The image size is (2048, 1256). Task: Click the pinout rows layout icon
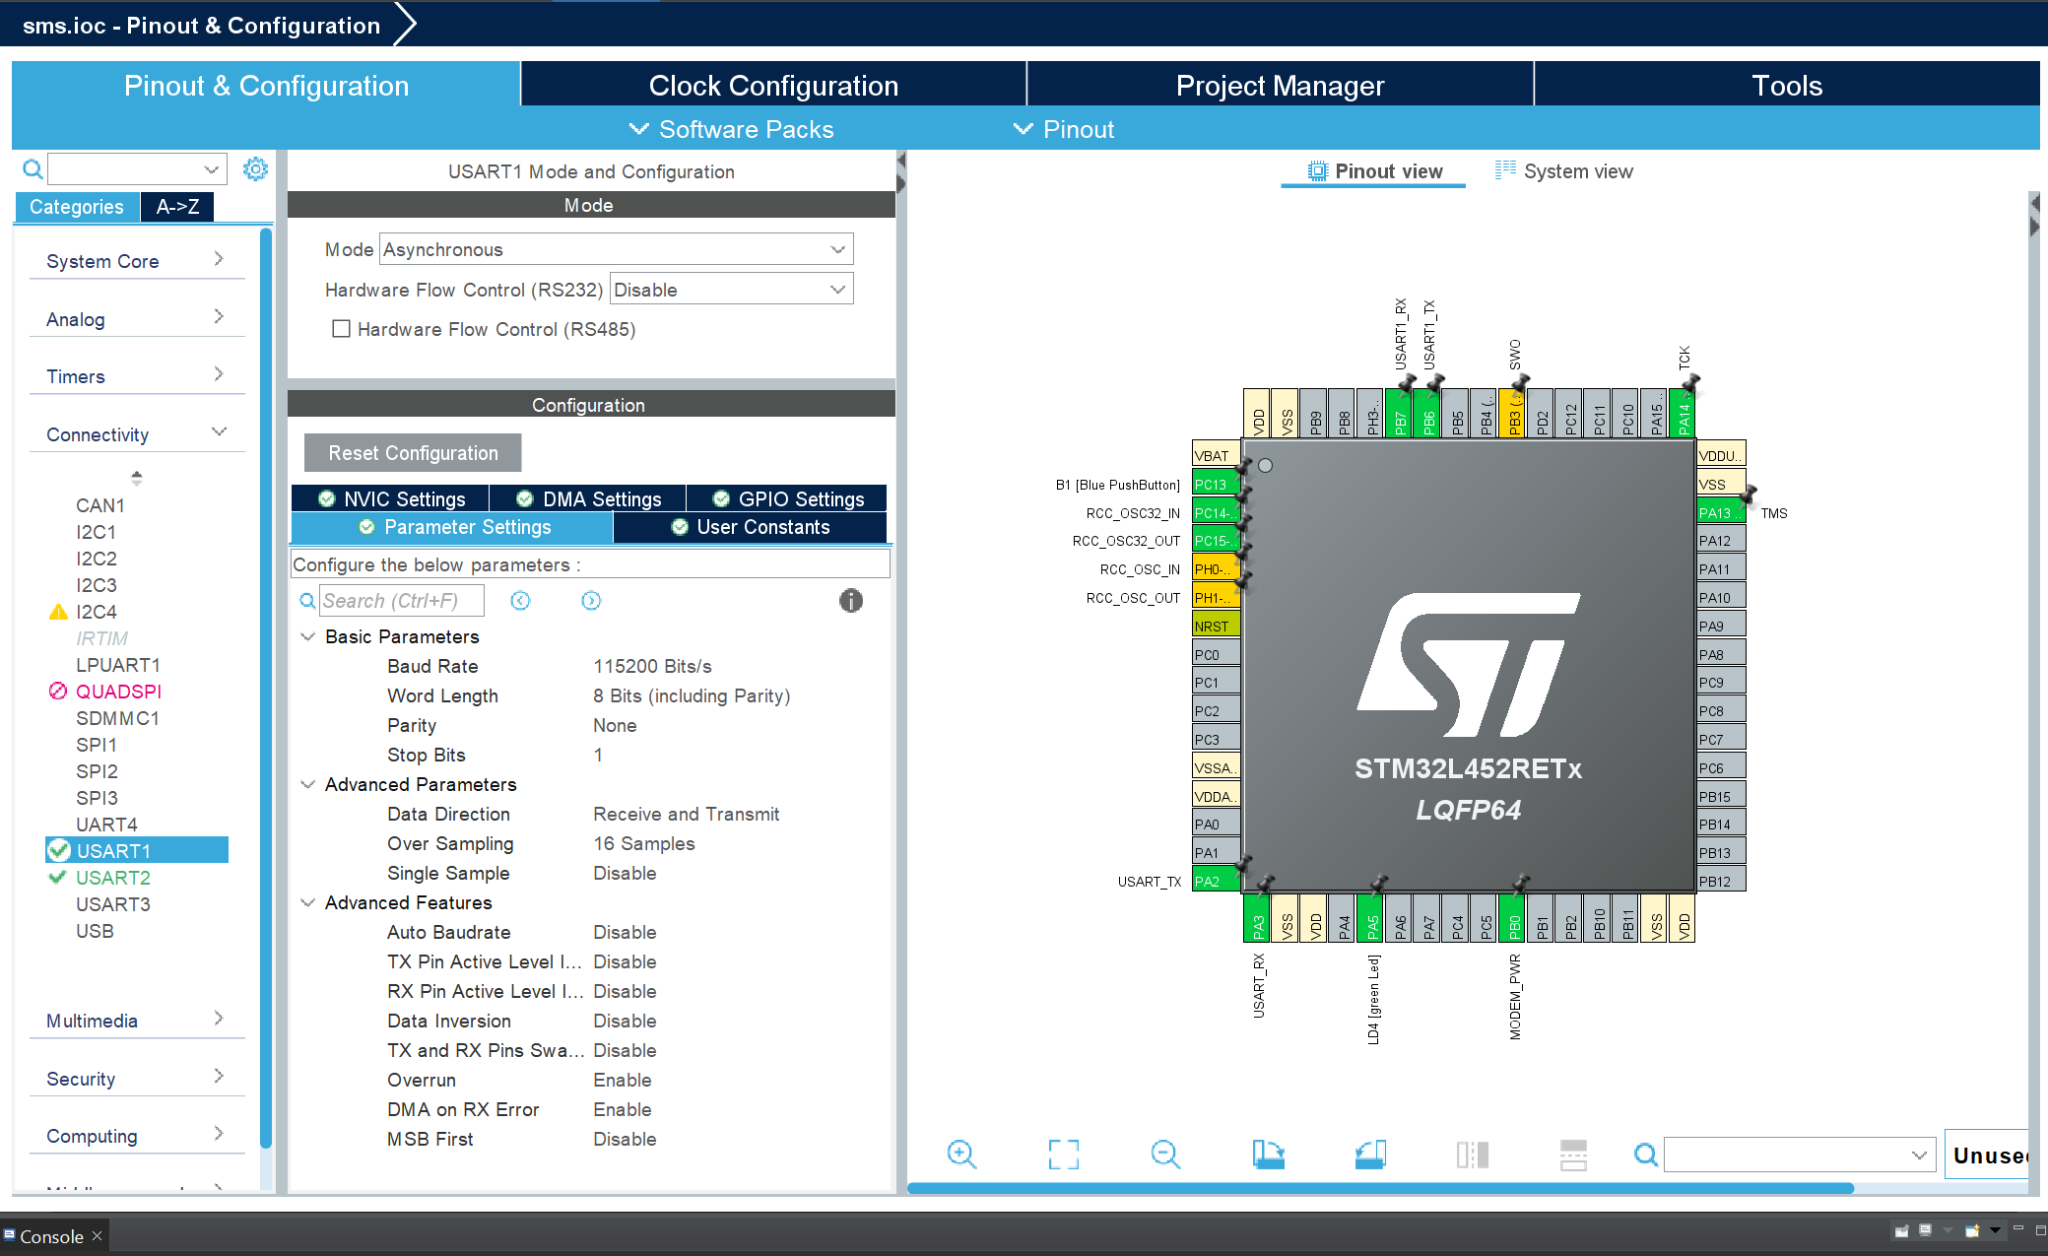[x=1574, y=1154]
